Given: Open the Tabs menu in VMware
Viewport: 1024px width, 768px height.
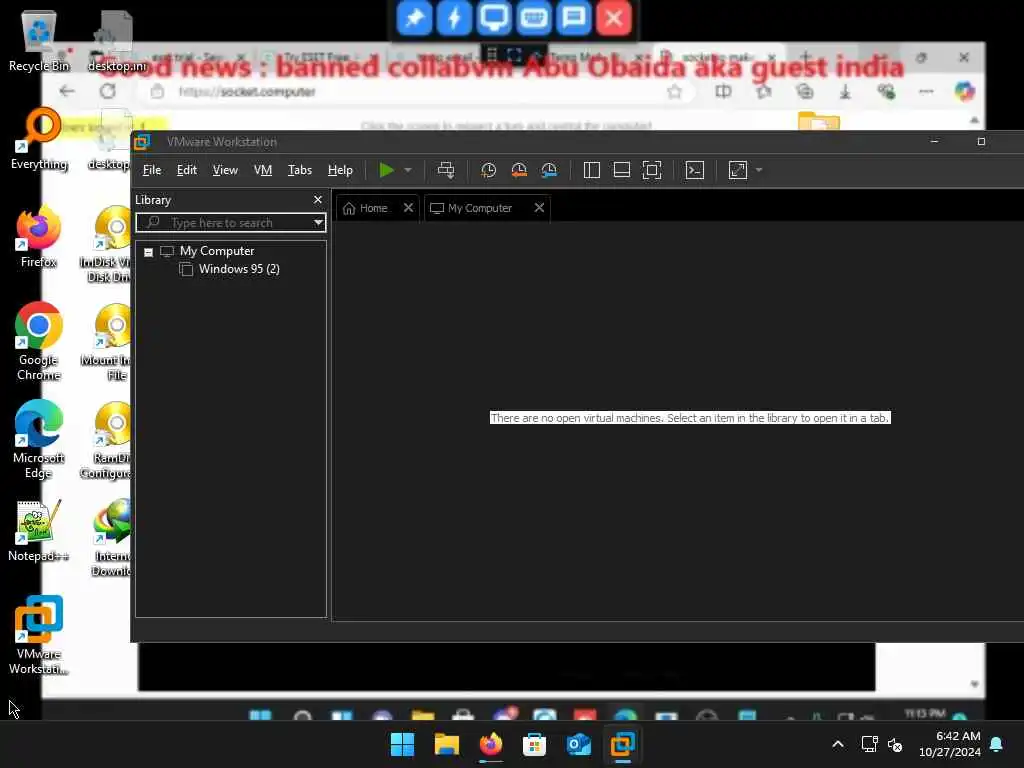Looking at the screenshot, I should click(x=300, y=170).
